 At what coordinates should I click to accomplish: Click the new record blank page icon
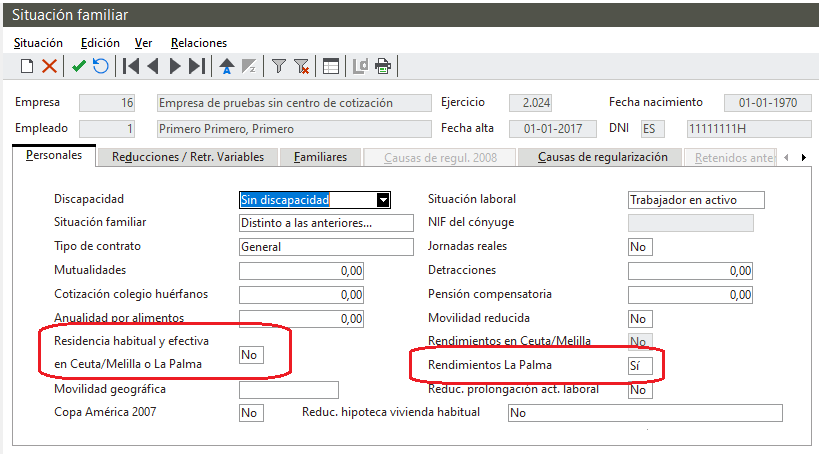point(27,67)
